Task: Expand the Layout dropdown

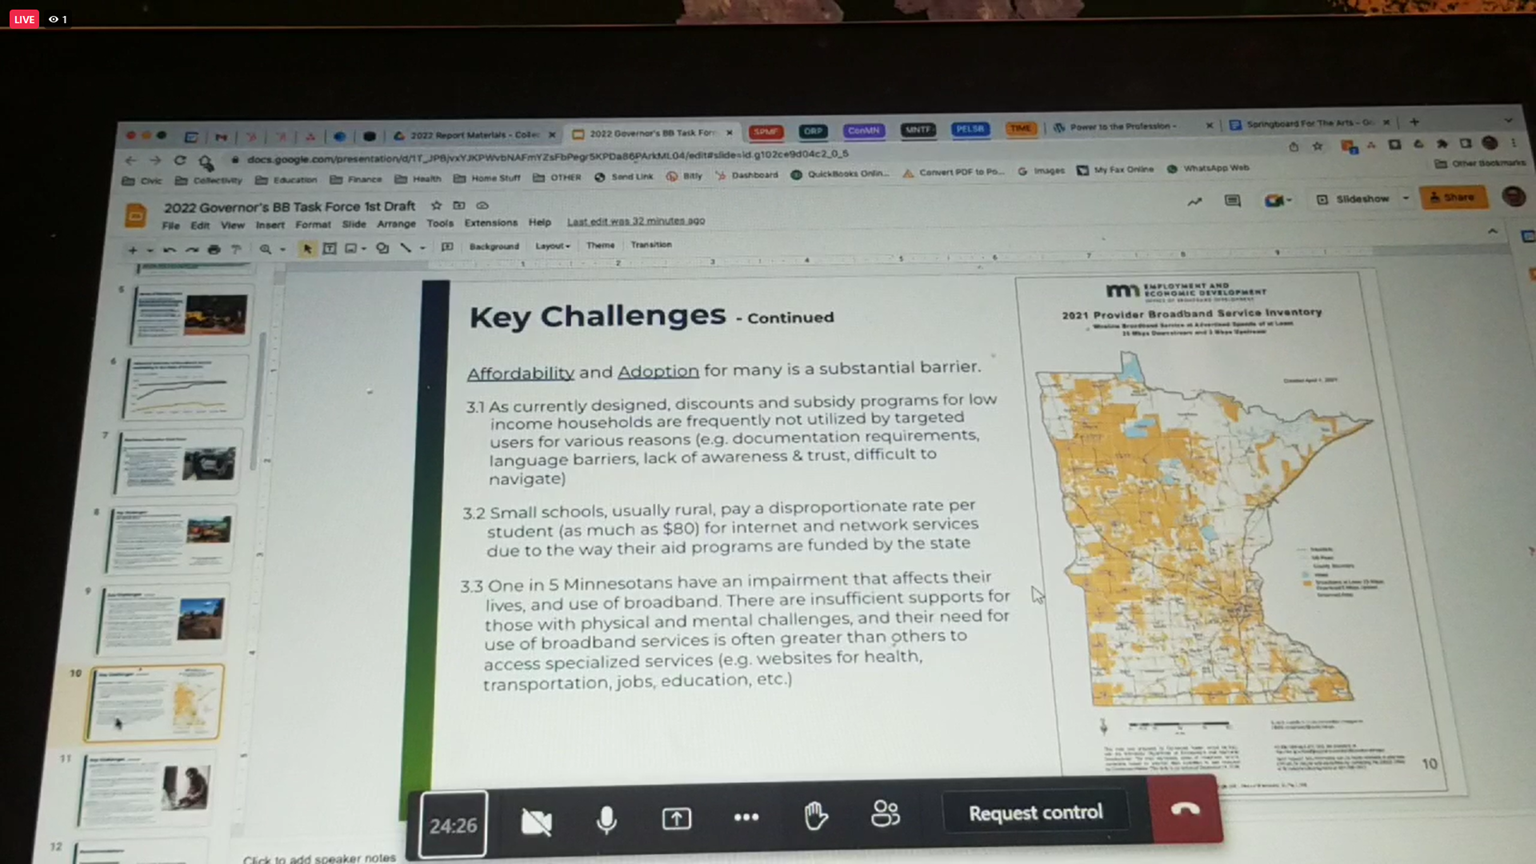Action: click(552, 246)
